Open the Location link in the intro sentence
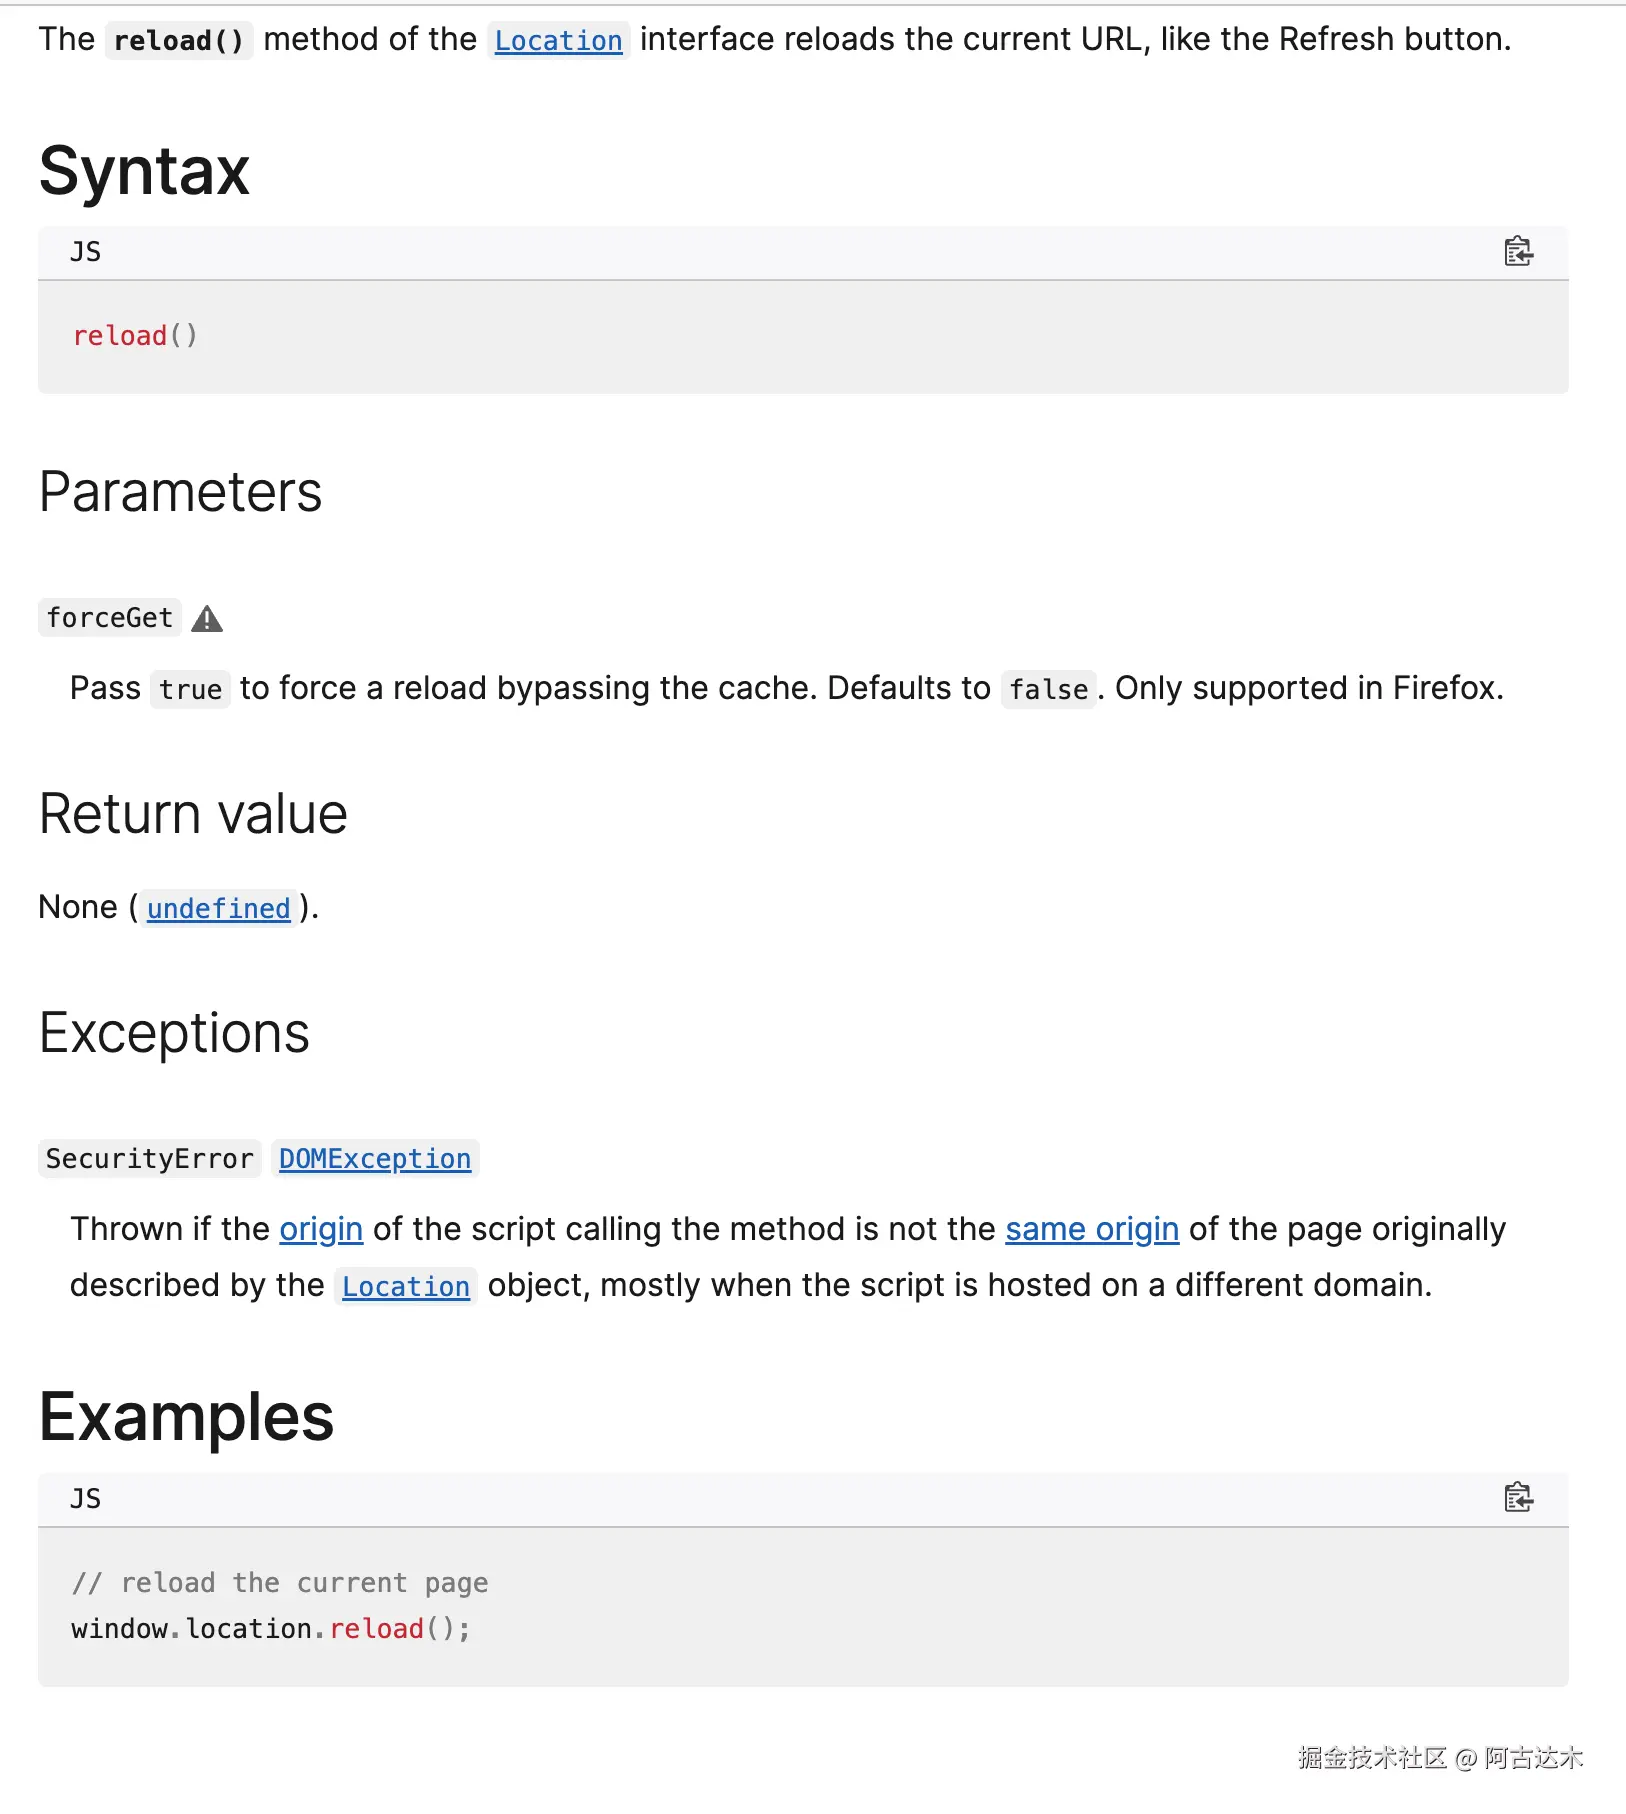This screenshot has height=1814, width=1626. click(x=558, y=41)
